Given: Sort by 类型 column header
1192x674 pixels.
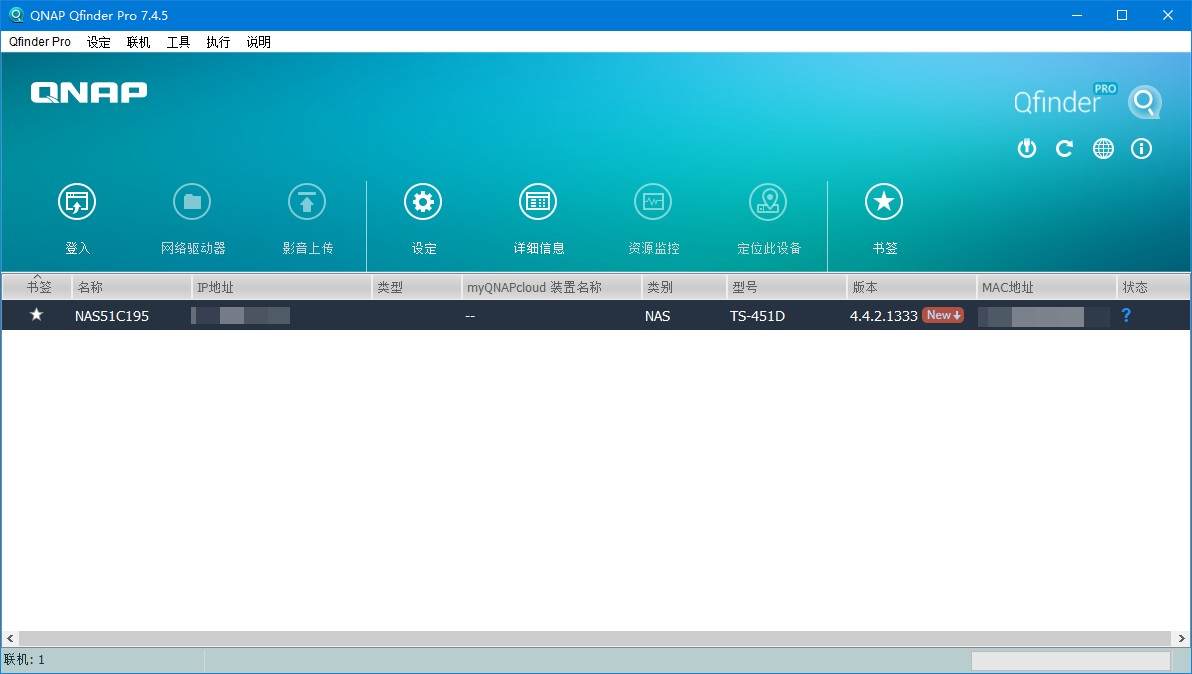Looking at the screenshot, I should pyautogui.click(x=417, y=287).
